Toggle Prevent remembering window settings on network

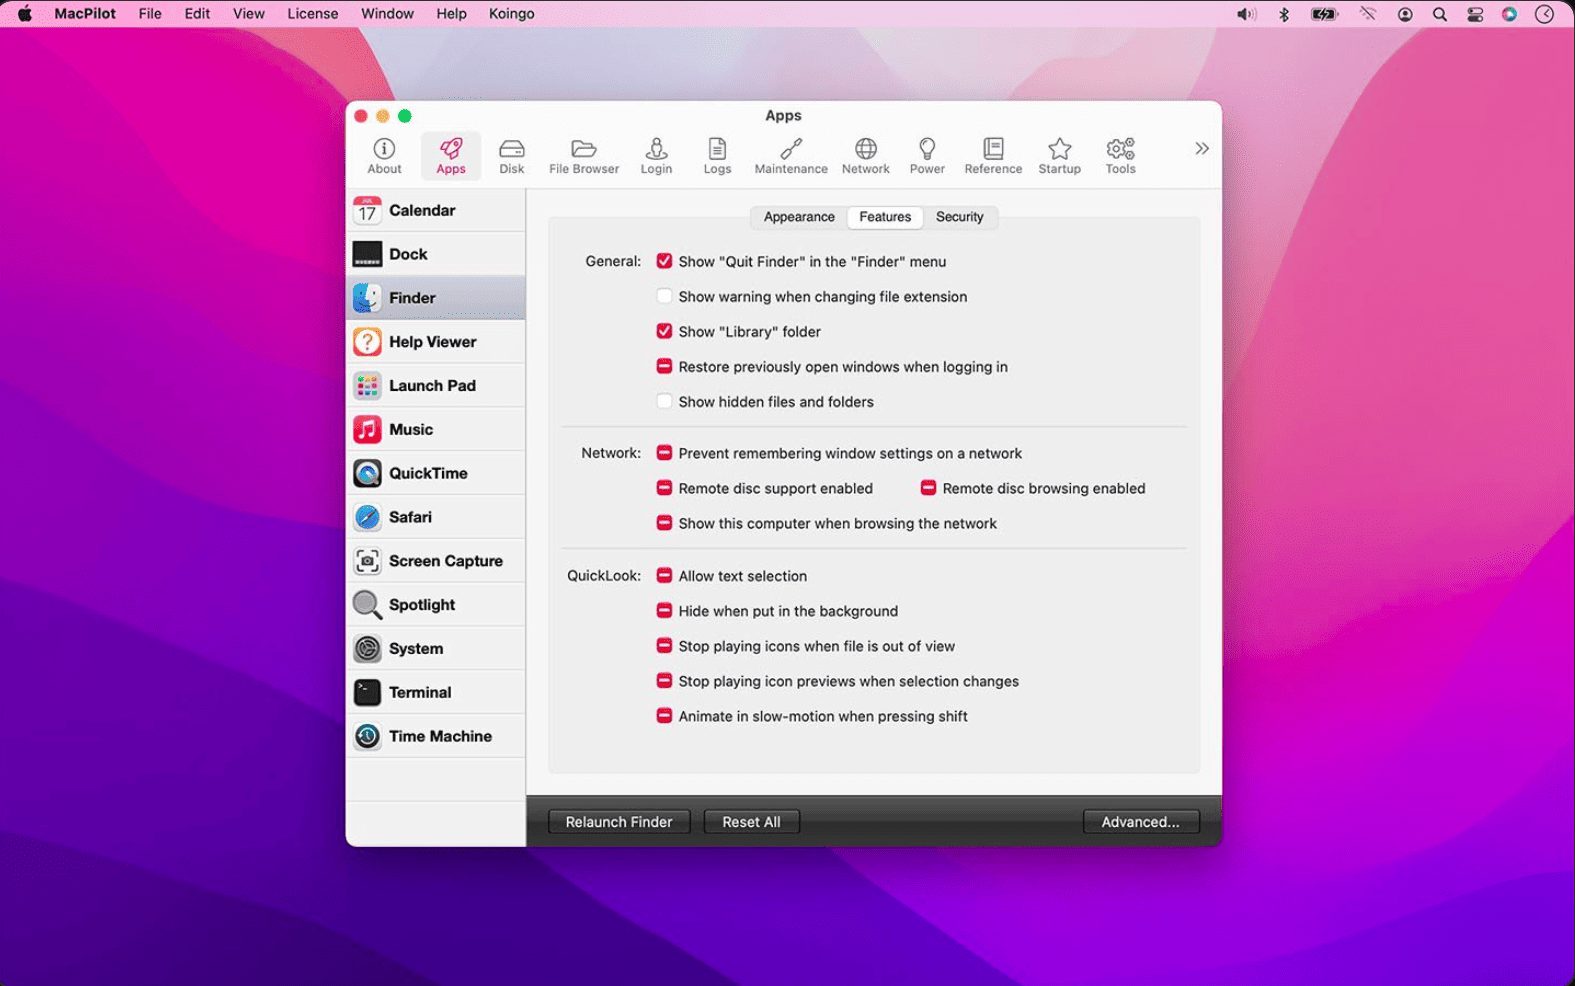[664, 453]
